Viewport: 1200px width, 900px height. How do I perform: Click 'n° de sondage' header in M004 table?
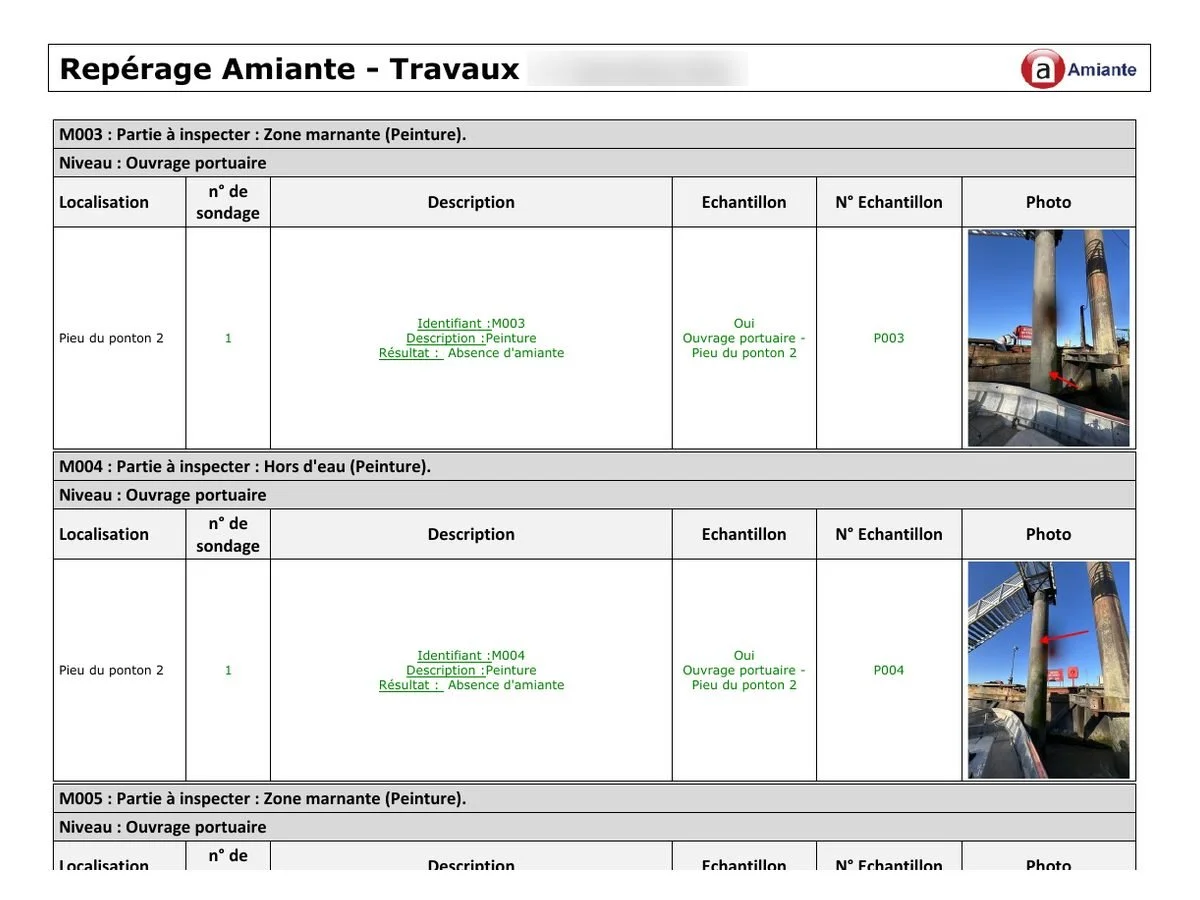[x=228, y=534]
